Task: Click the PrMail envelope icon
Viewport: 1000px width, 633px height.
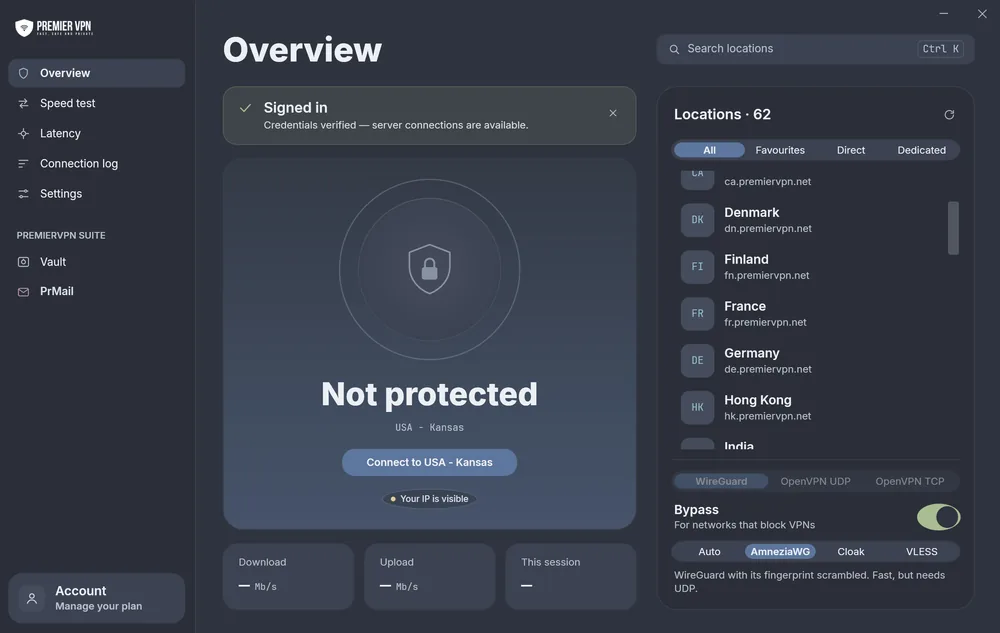Action: [x=24, y=291]
